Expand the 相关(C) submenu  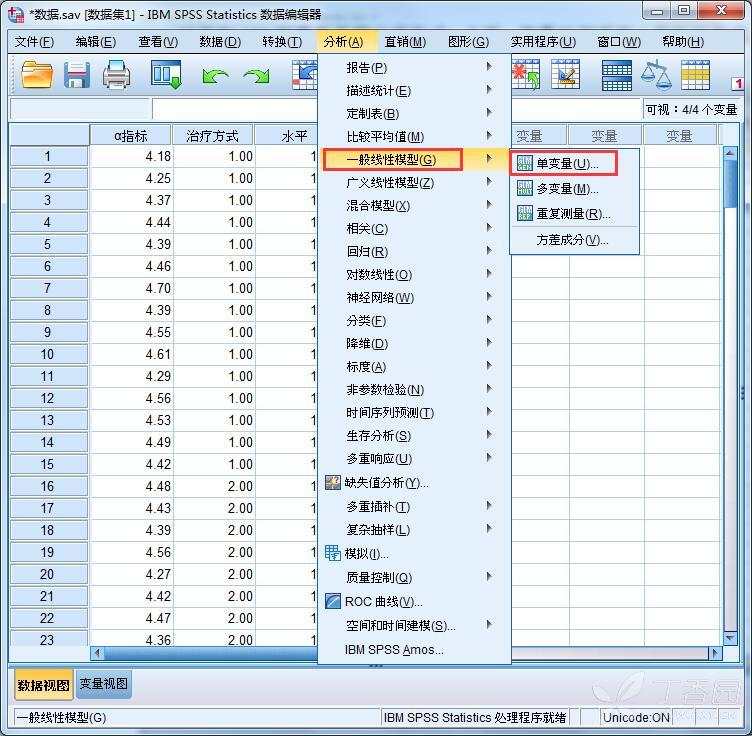[x=414, y=229]
